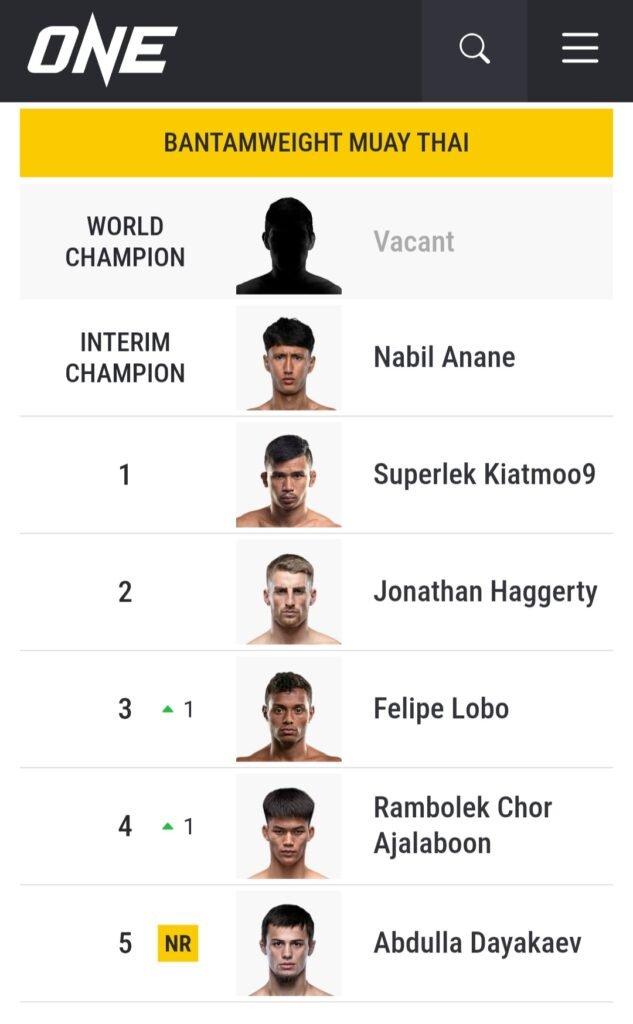Click the ONE Championship logo
Viewport: 633px width, 1024px height.
point(103,50)
